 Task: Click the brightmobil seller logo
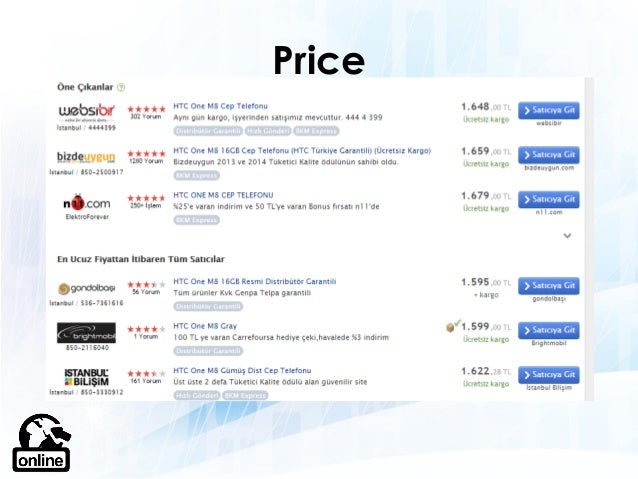86,333
